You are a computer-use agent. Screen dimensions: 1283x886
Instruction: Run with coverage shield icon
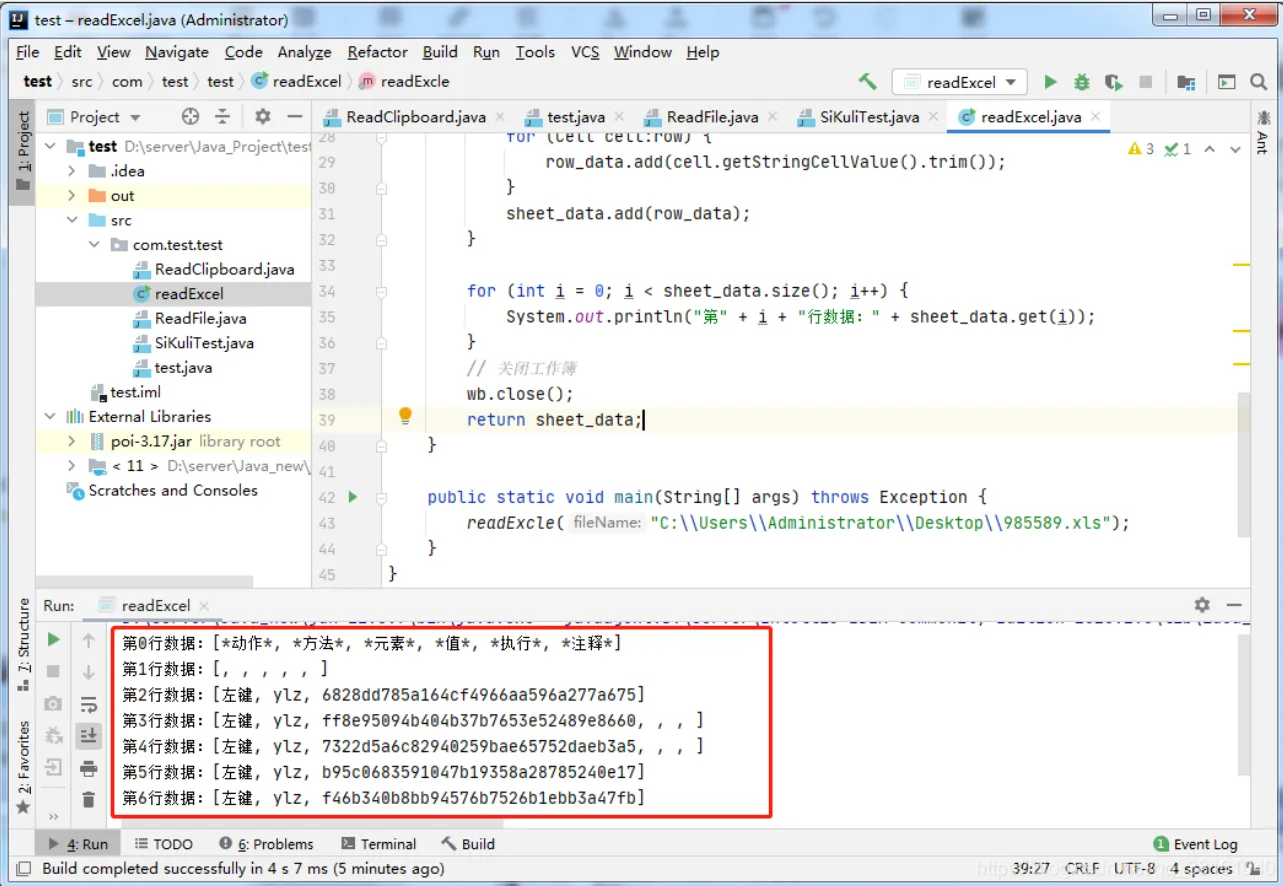point(1113,82)
